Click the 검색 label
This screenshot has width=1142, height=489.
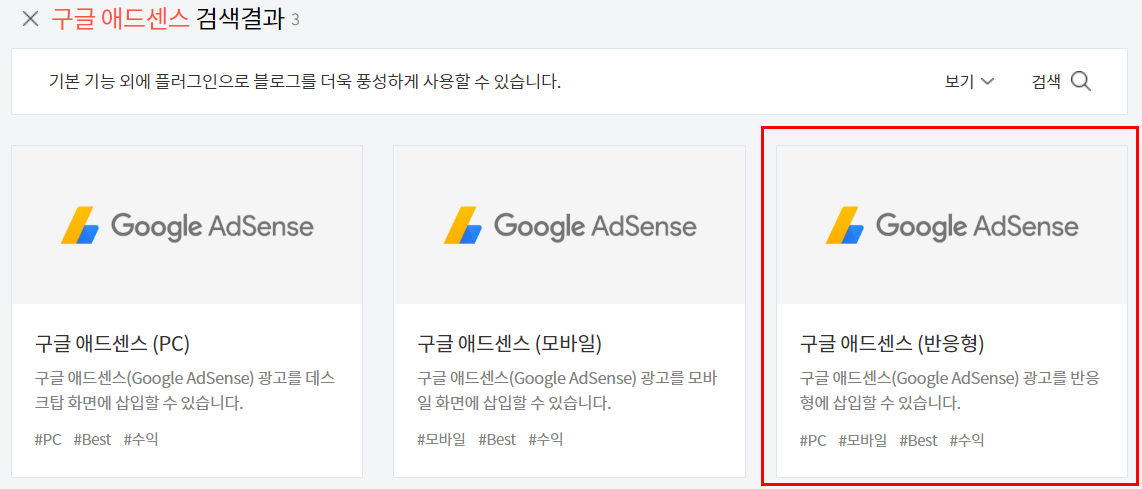point(1047,82)
